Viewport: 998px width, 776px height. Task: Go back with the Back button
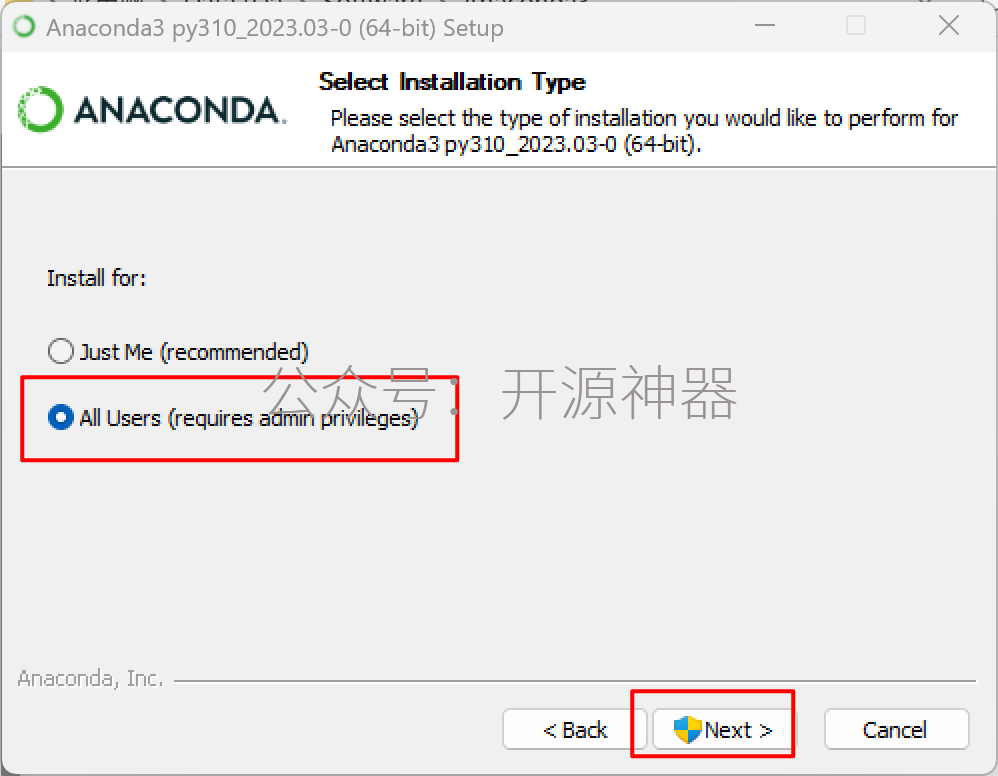(x=575, y=730)
